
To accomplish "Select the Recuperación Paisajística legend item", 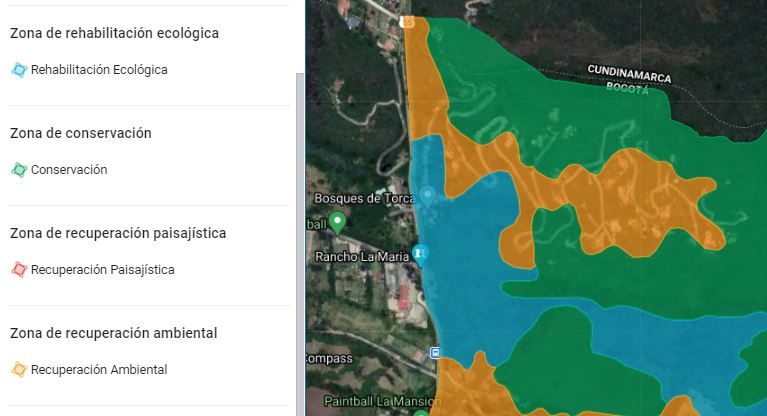I will pyautogui.click(x=102, y=270).
